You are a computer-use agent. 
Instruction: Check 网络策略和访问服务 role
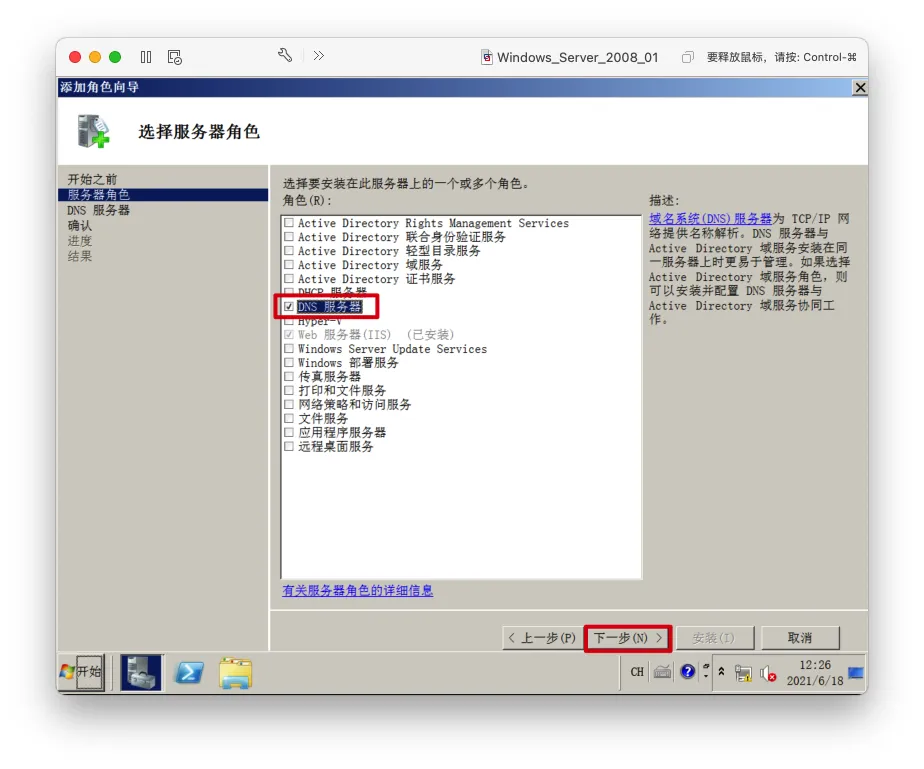point(289,404)
